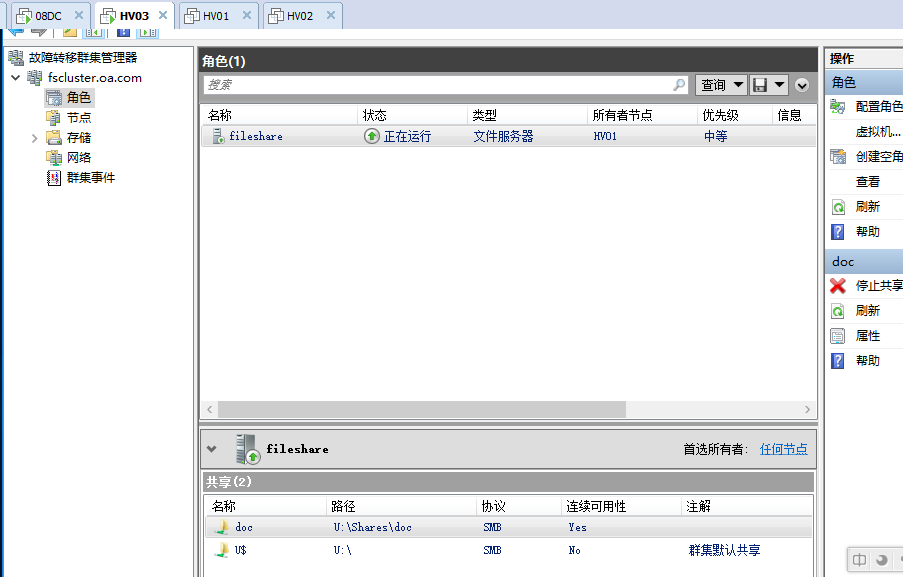Viewport: 903px width, 577px height.
Task: Click 刷新 under 角色 actions
Action: (x=866, y=207)
